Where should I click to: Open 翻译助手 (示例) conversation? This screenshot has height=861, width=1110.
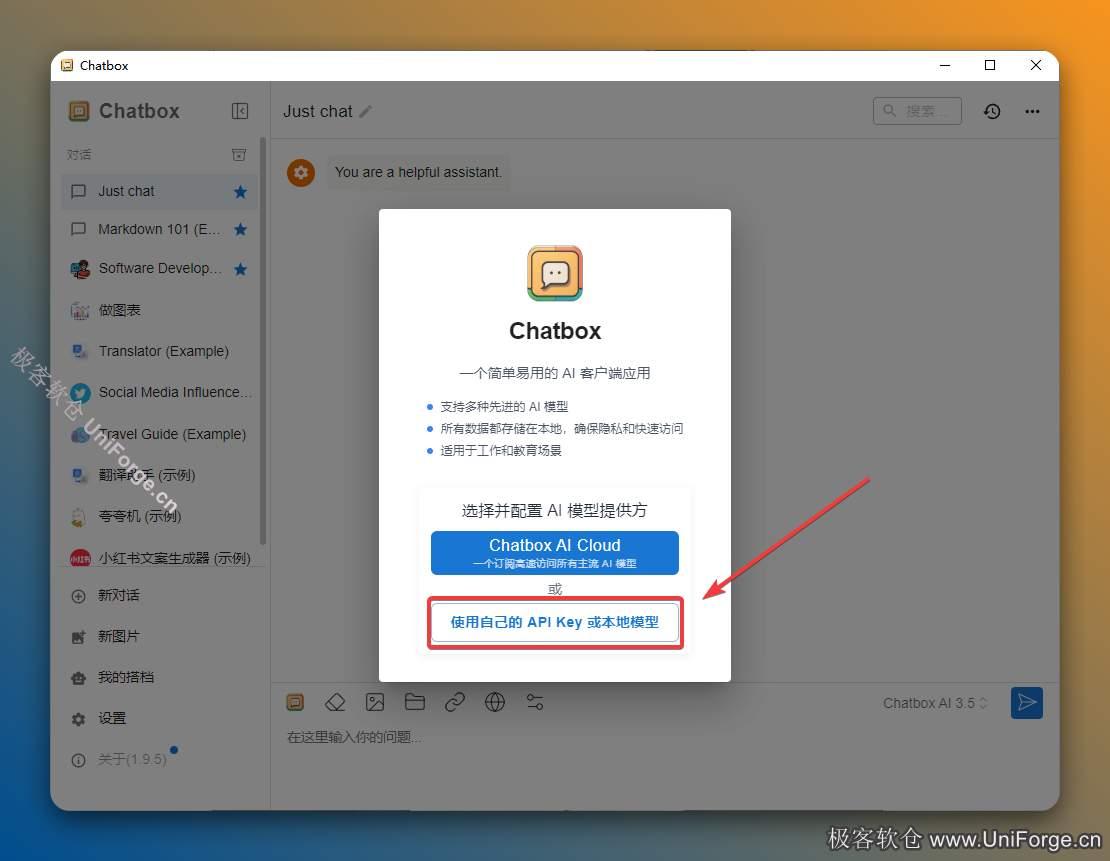[x=160, y=475]
